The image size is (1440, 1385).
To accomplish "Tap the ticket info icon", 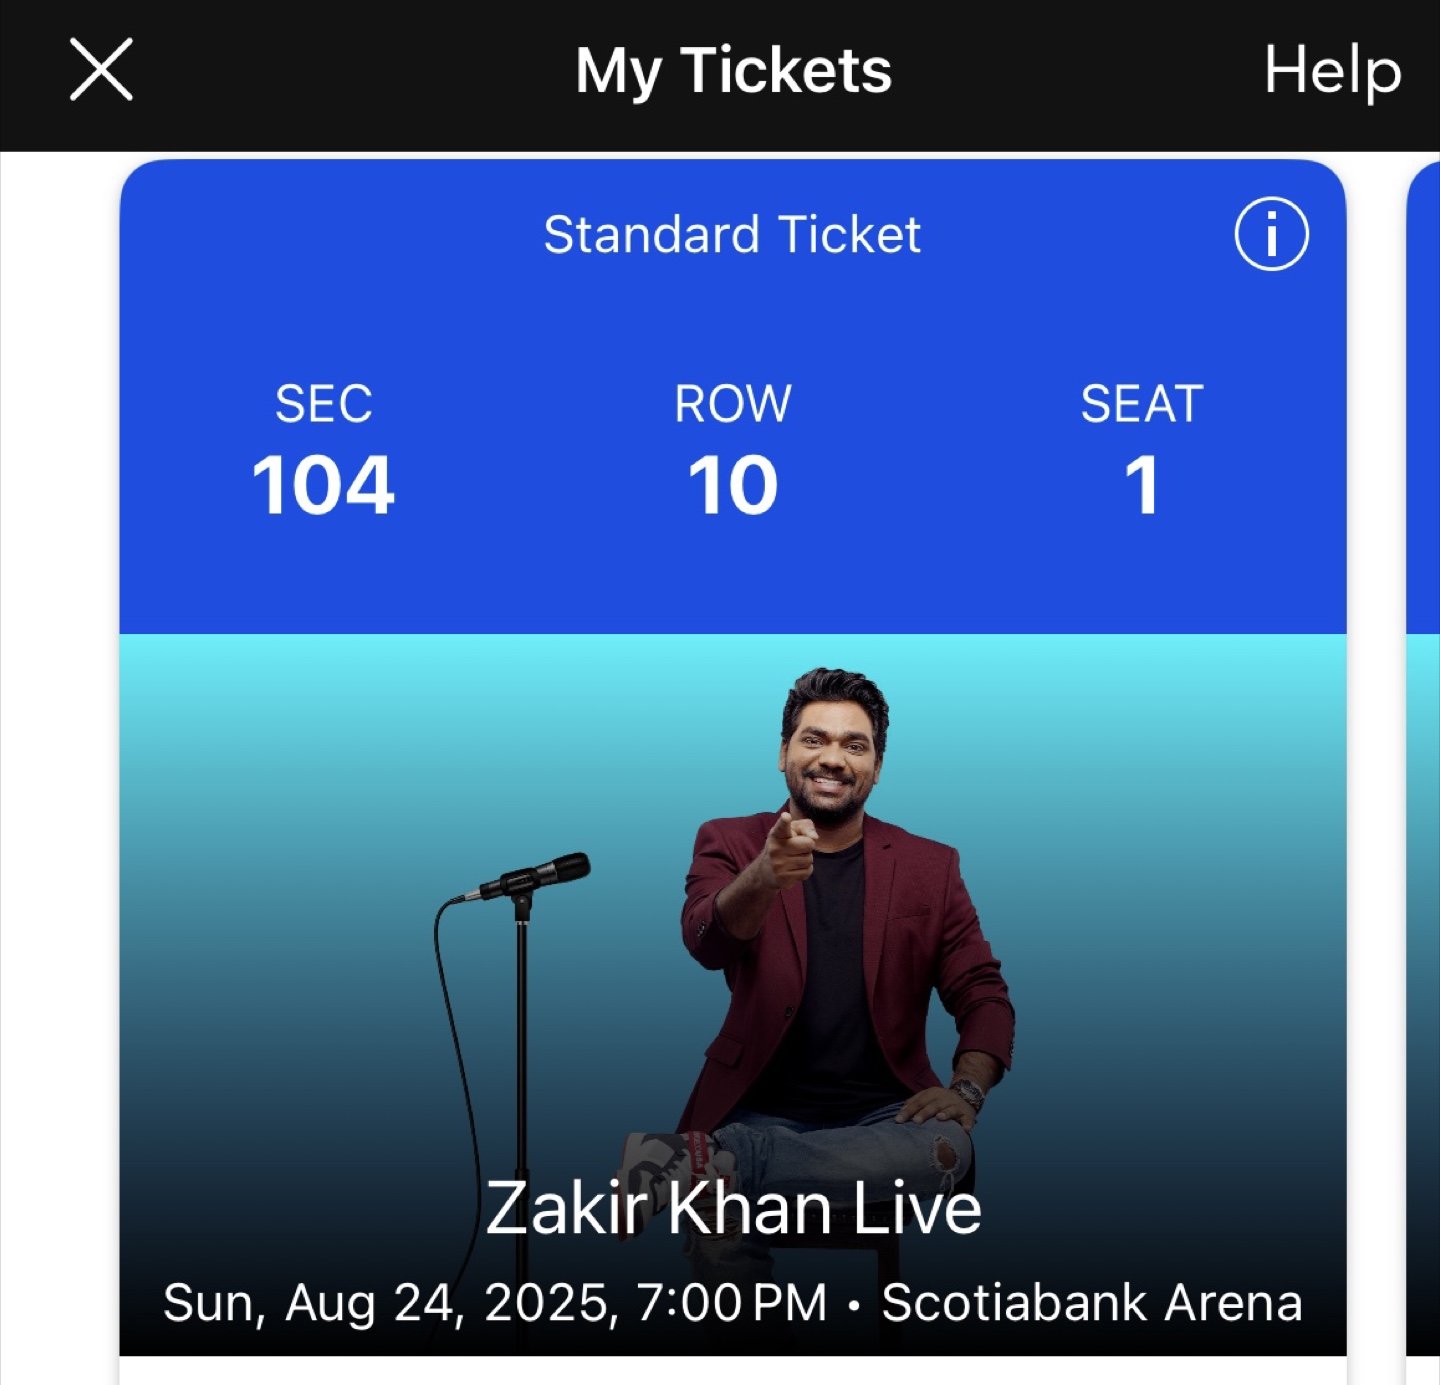I will click(x=1271, y=235).
